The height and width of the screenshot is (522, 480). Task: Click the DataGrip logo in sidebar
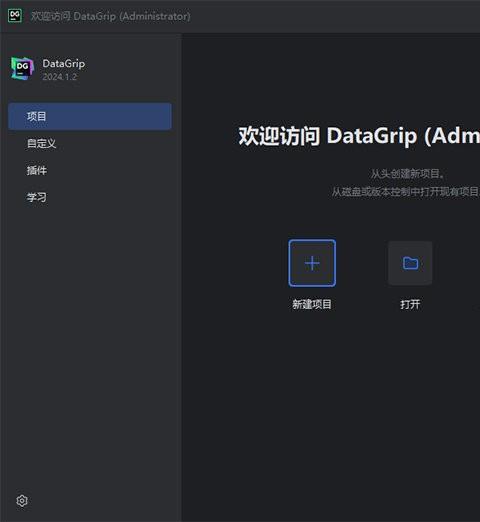pos(22,68)
